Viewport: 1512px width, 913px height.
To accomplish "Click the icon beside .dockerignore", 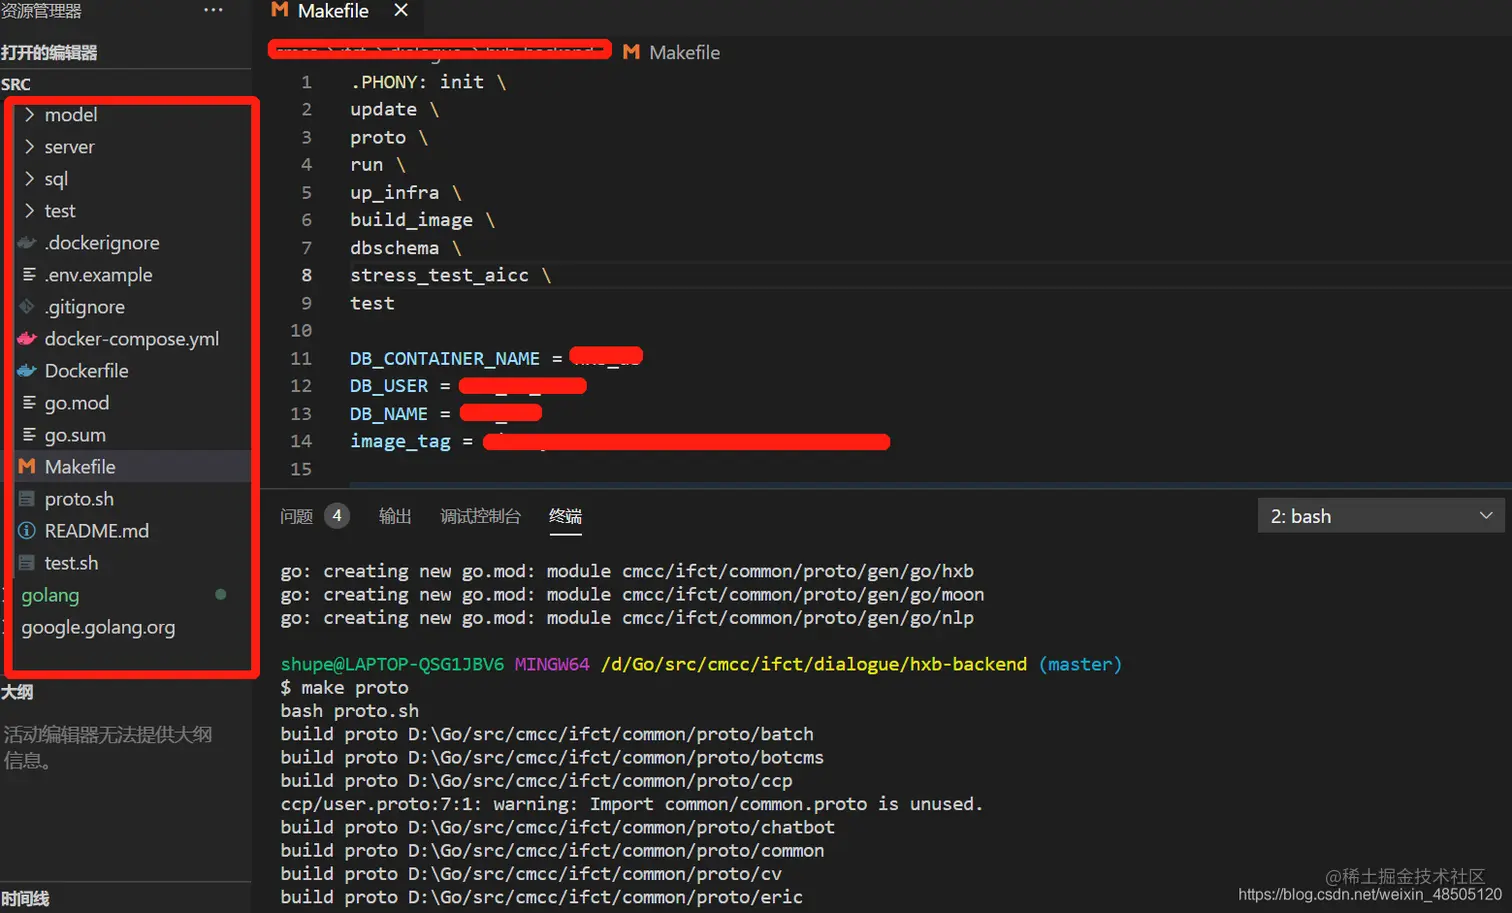I will point(27,243).
